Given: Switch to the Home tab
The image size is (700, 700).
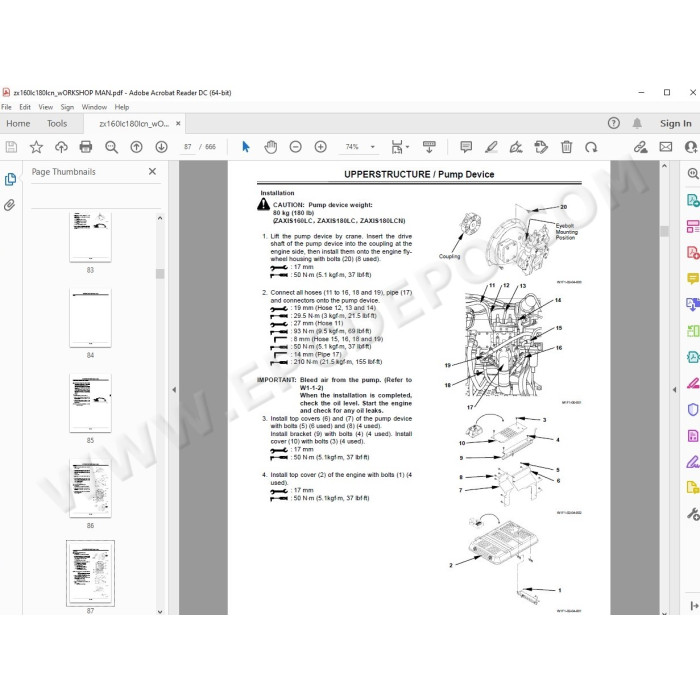Looking at the screenshot, I should (18, 124).
